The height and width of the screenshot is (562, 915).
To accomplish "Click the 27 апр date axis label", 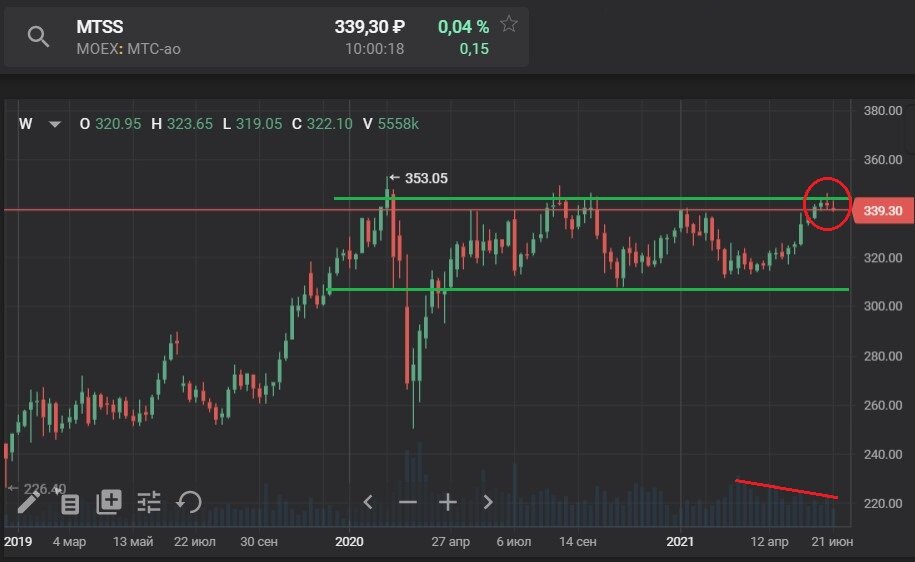I will (450, 542).
